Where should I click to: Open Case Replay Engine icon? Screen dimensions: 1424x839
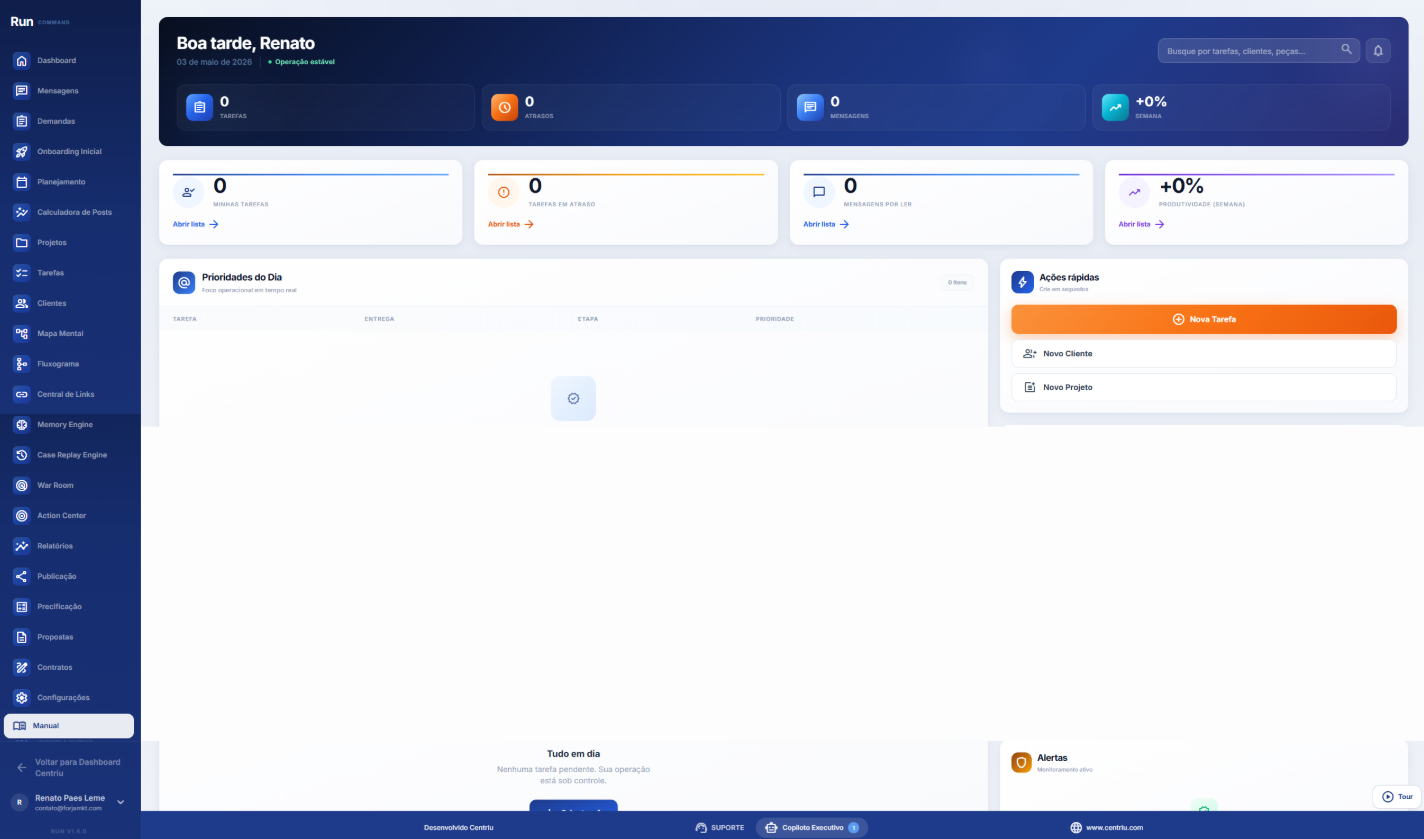[x=21, y=455]
